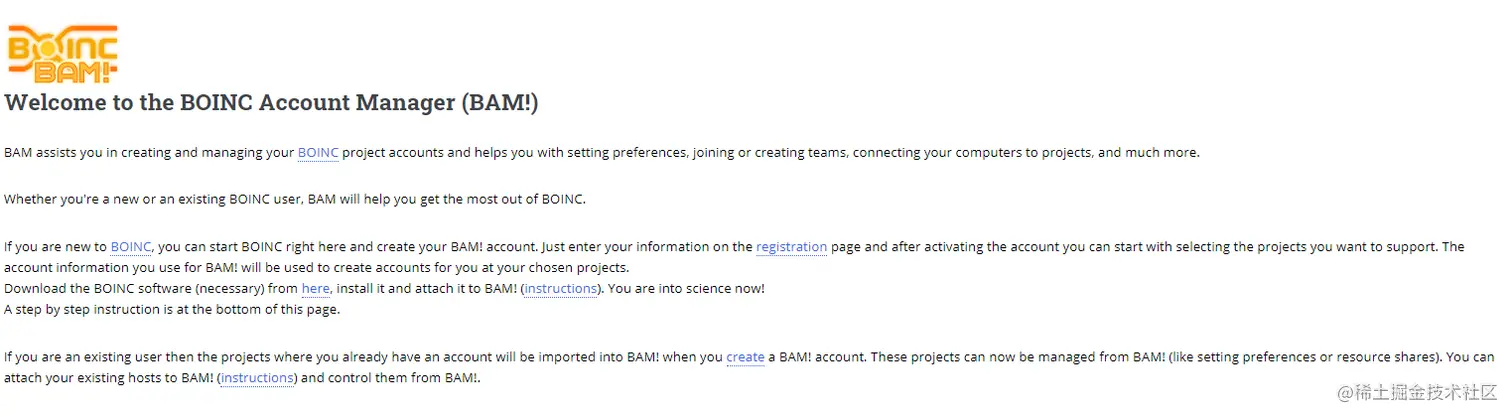
Task: Click the "Welcome to the BOINC Account Manager" heading
Action: coord(271,103)
